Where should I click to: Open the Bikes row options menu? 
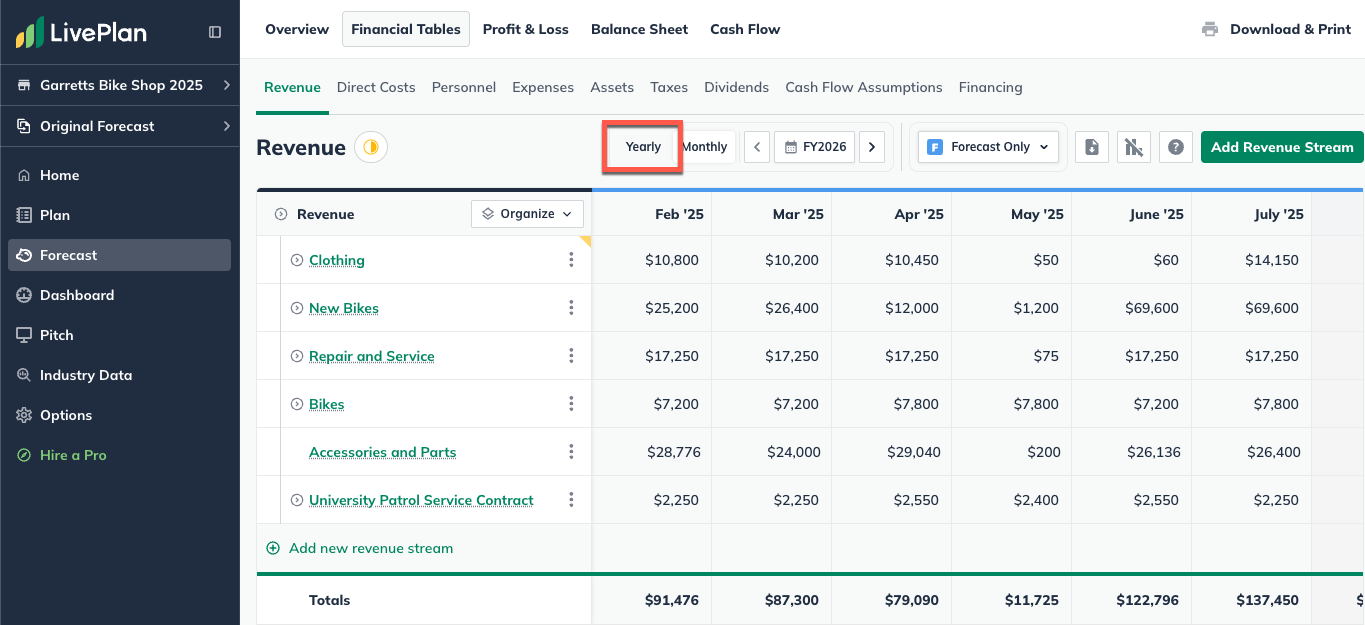point(571,404)
